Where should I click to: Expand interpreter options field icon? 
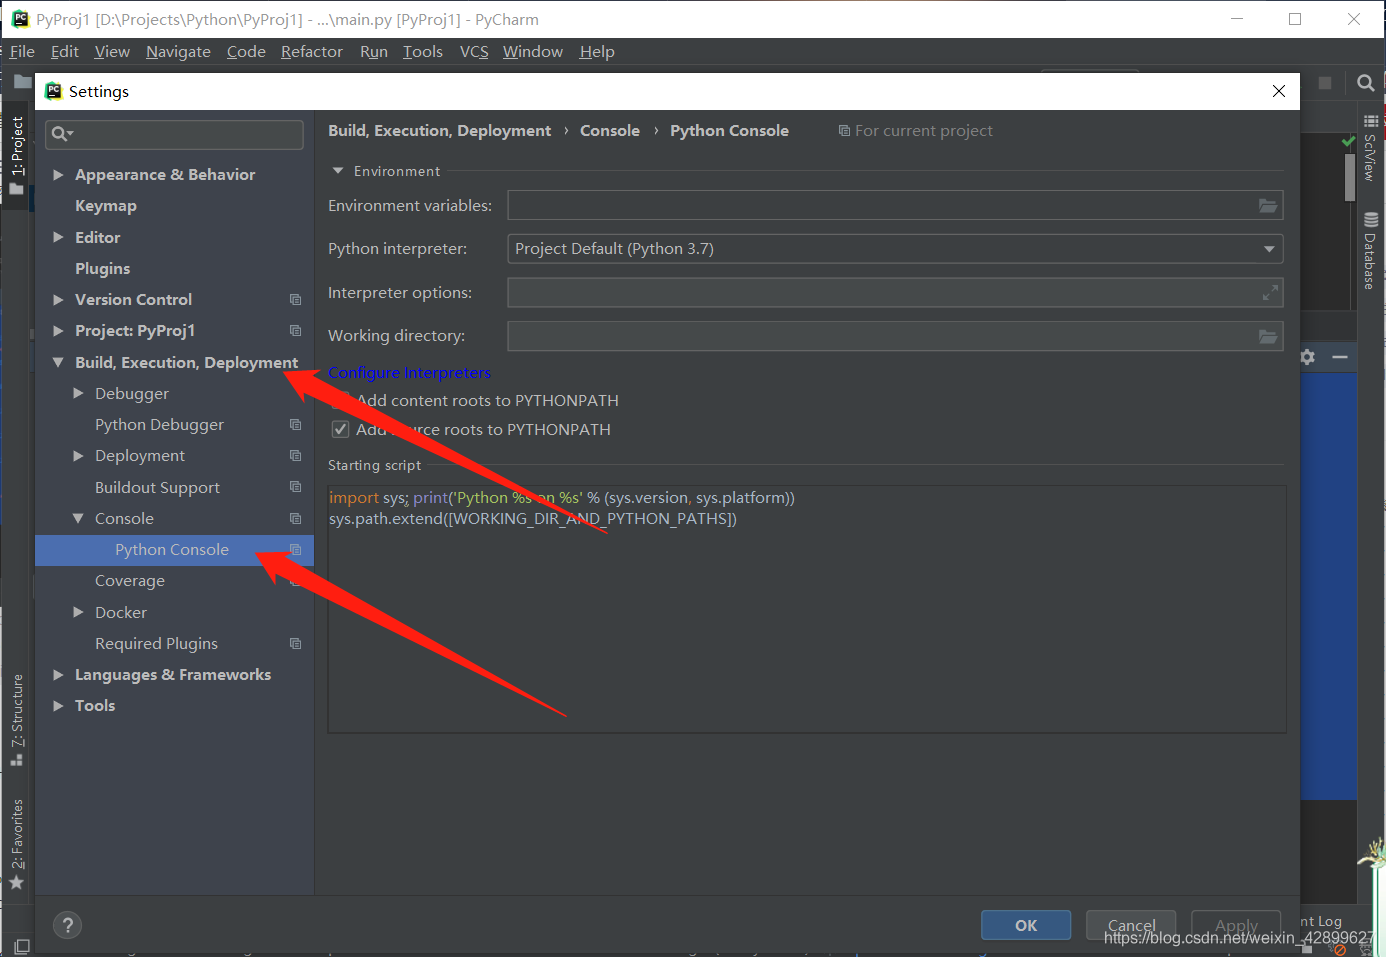[x=1270, y=293]
